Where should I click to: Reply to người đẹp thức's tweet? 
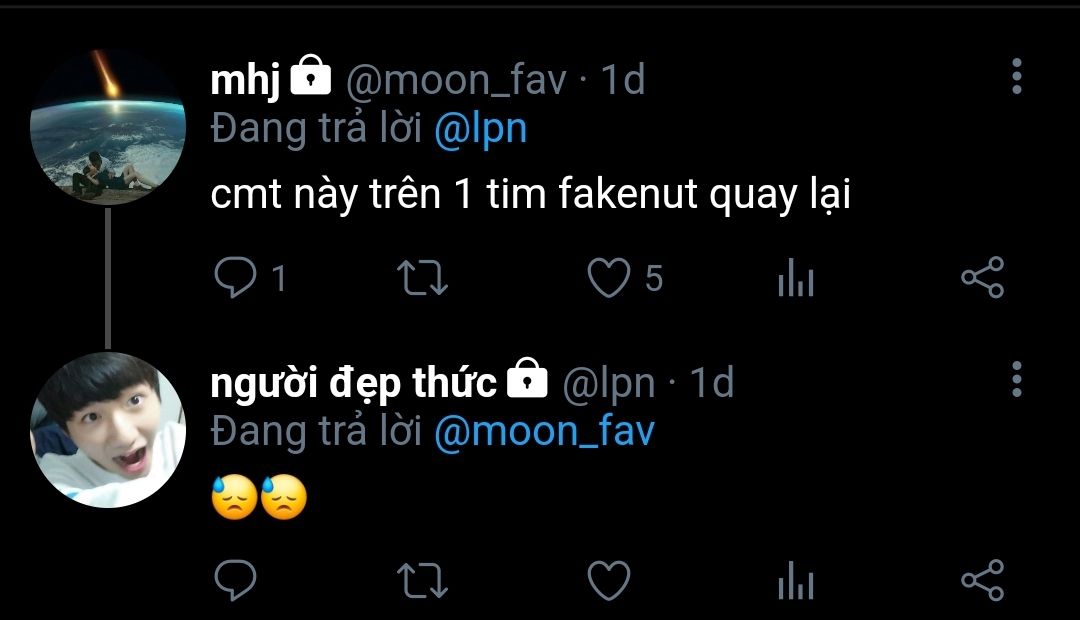236,581
